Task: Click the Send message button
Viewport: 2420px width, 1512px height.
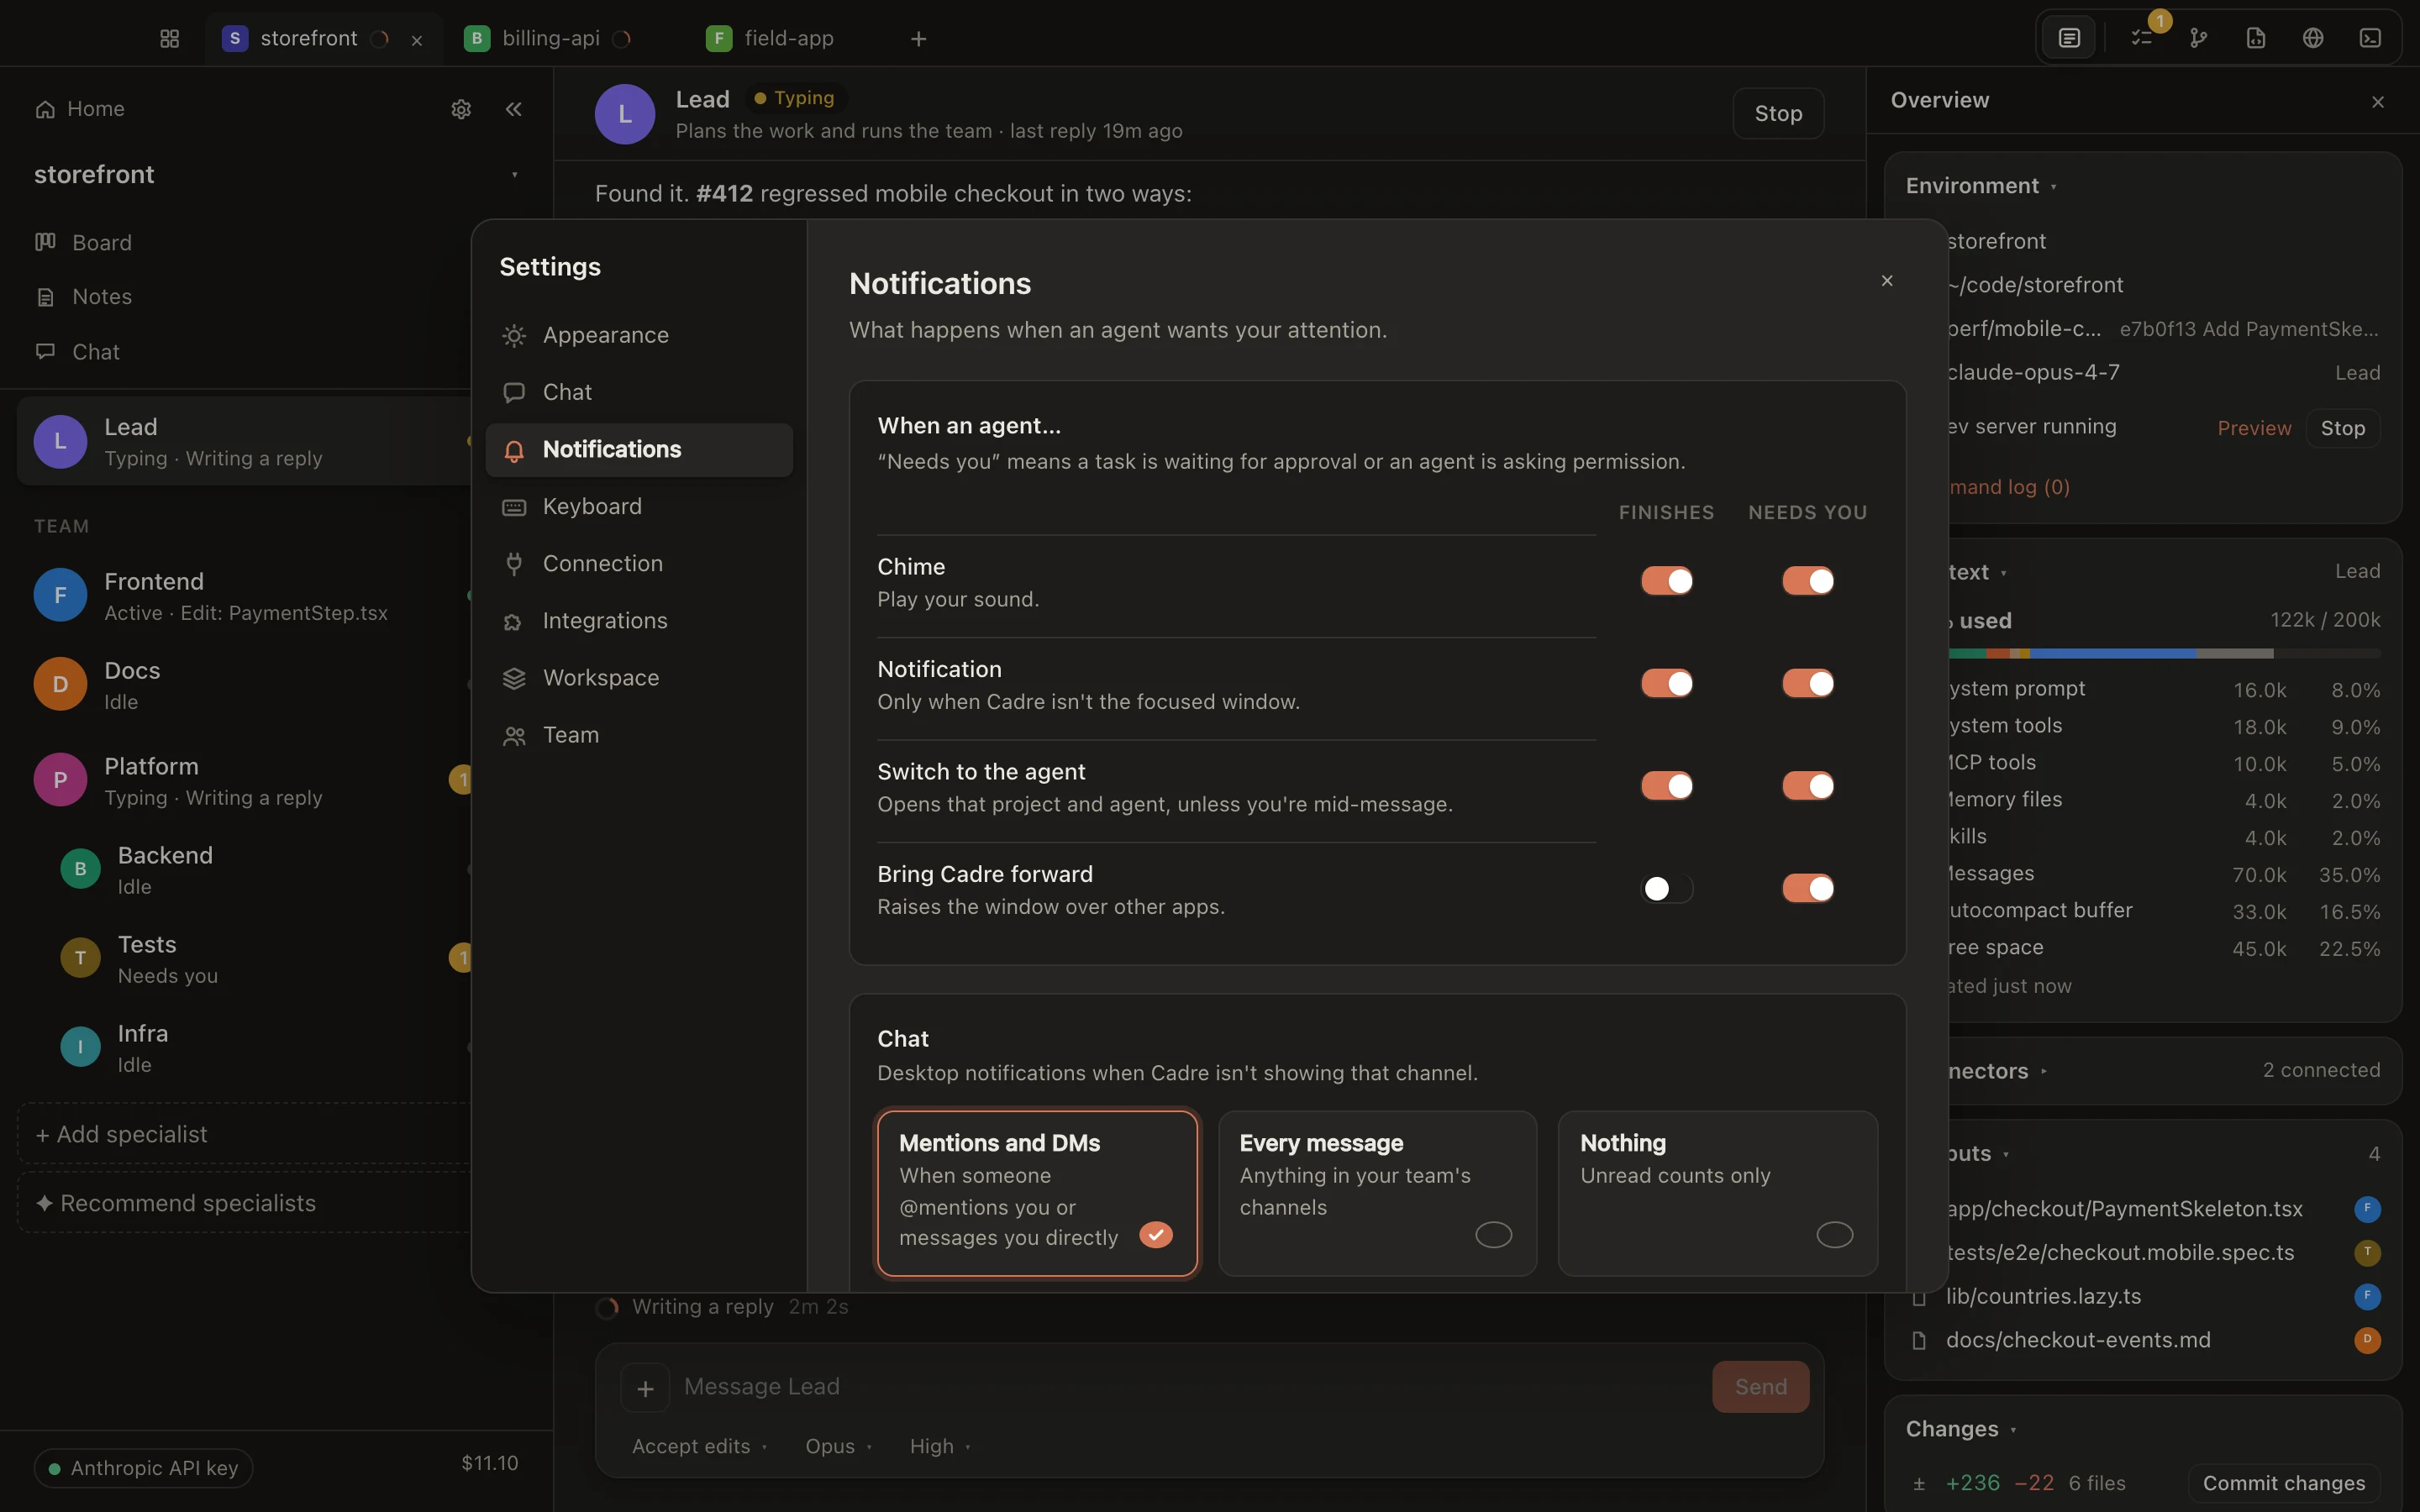Action: click(x=1760, y=1387)
